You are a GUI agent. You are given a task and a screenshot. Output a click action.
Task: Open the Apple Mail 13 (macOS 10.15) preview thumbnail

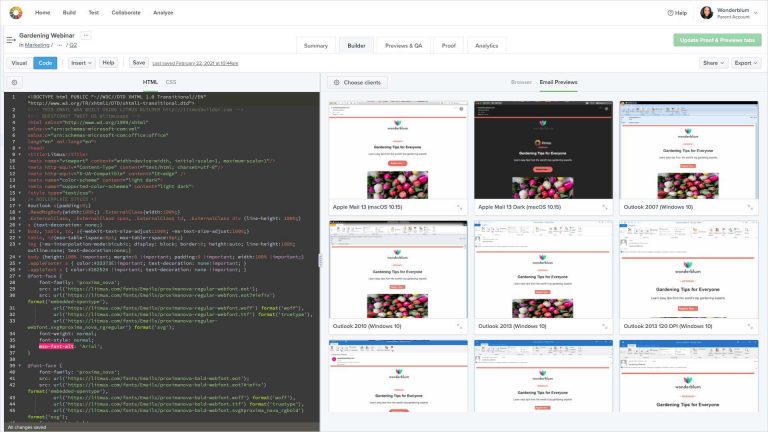[398, 150]
